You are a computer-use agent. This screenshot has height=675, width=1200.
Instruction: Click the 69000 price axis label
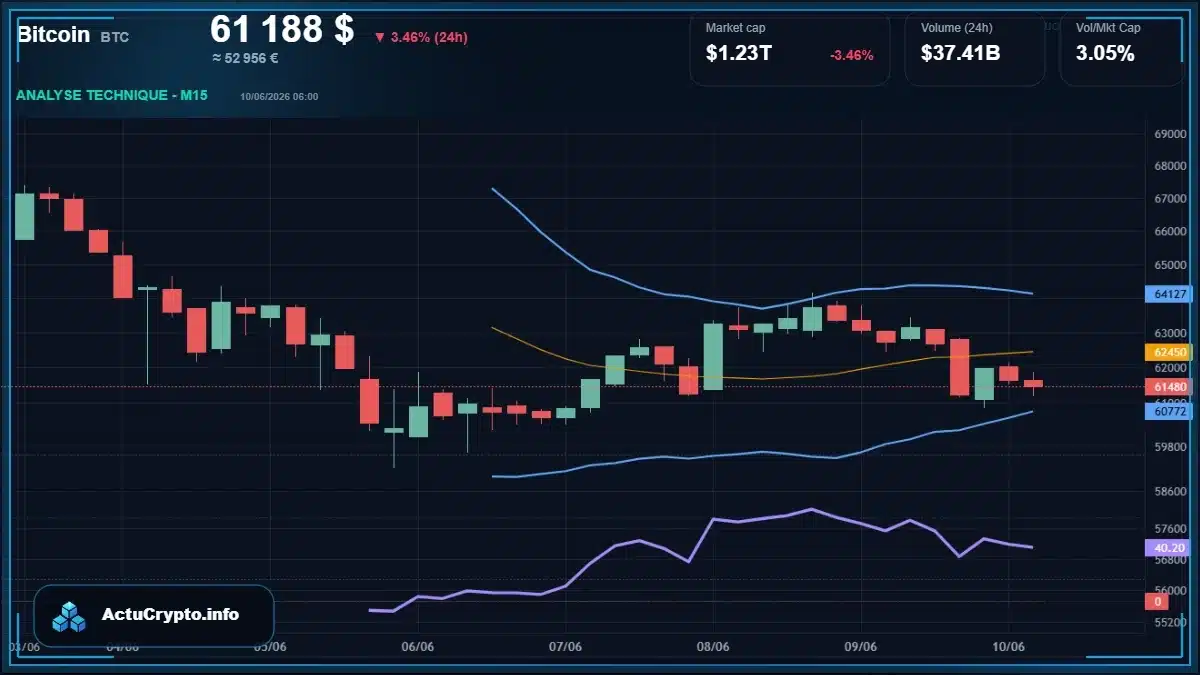pos(1170,134)
